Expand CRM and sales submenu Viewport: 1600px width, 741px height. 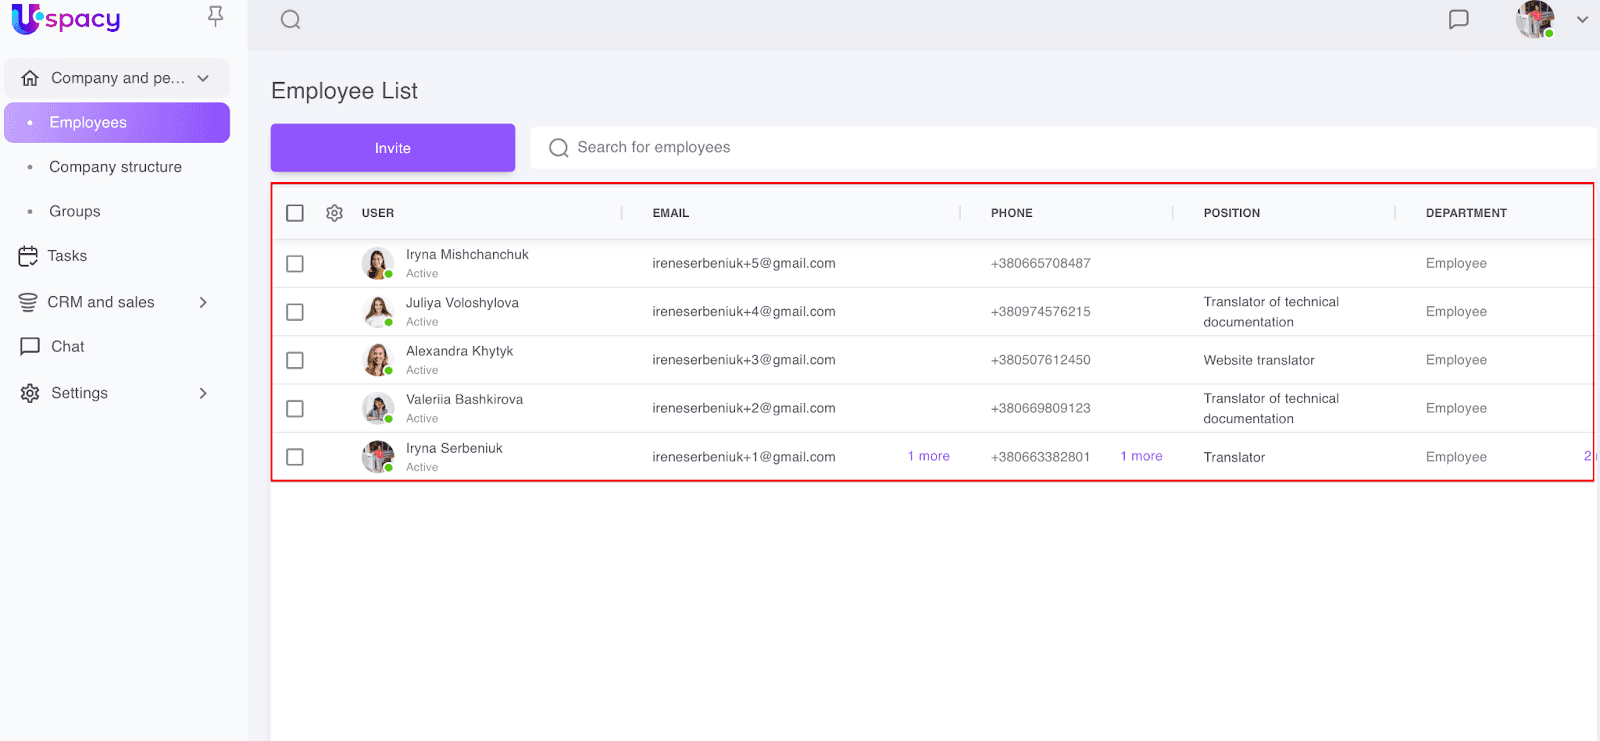[203, 302]
